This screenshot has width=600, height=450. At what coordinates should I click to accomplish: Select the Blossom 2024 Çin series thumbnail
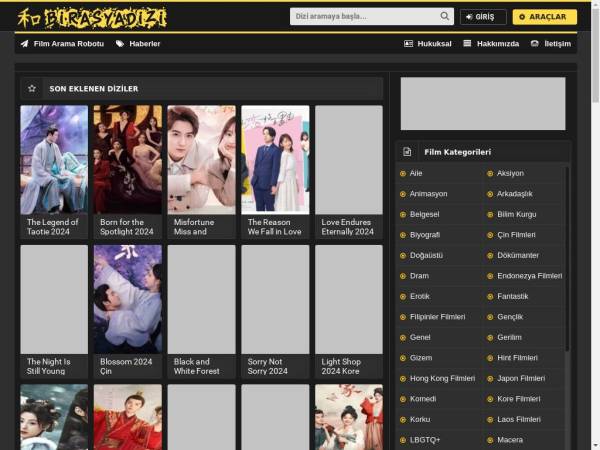tap(127, 299)
